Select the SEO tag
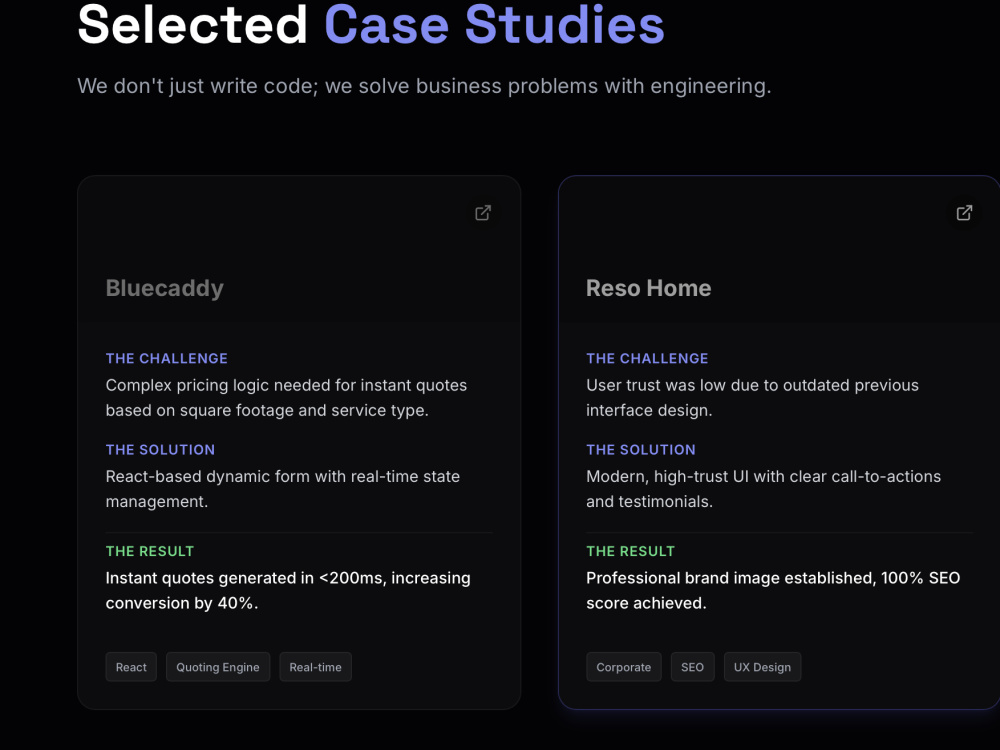This screenshot has width=1000, height=750. pyautogui.click(x=692, y=667)
